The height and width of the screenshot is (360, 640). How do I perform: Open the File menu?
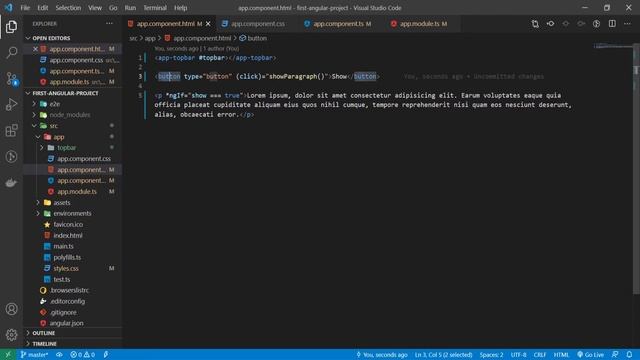(x=25, y=8)
